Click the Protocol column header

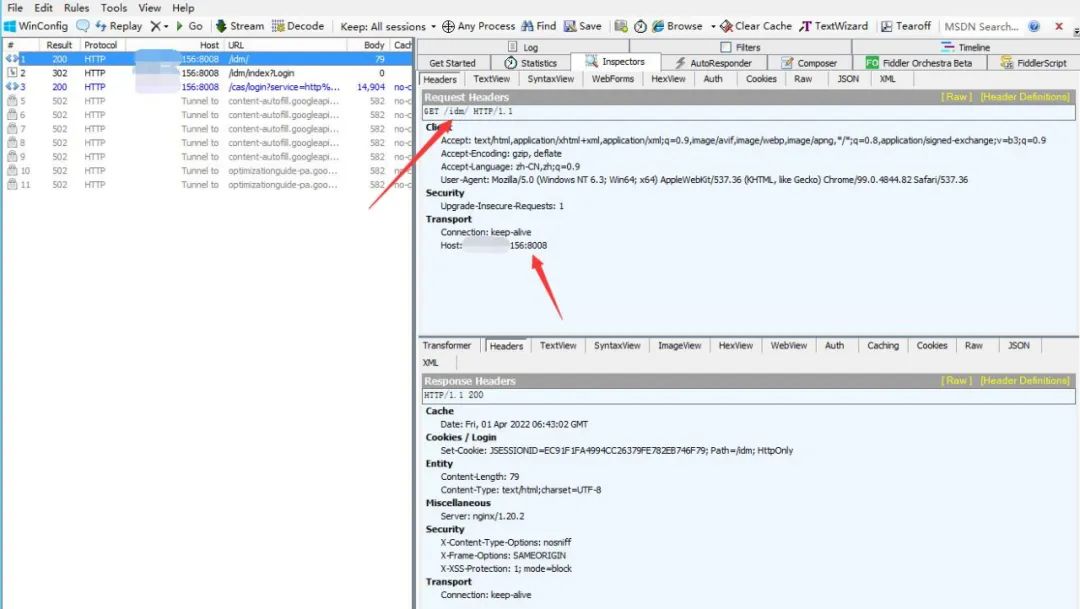[101, 45]
